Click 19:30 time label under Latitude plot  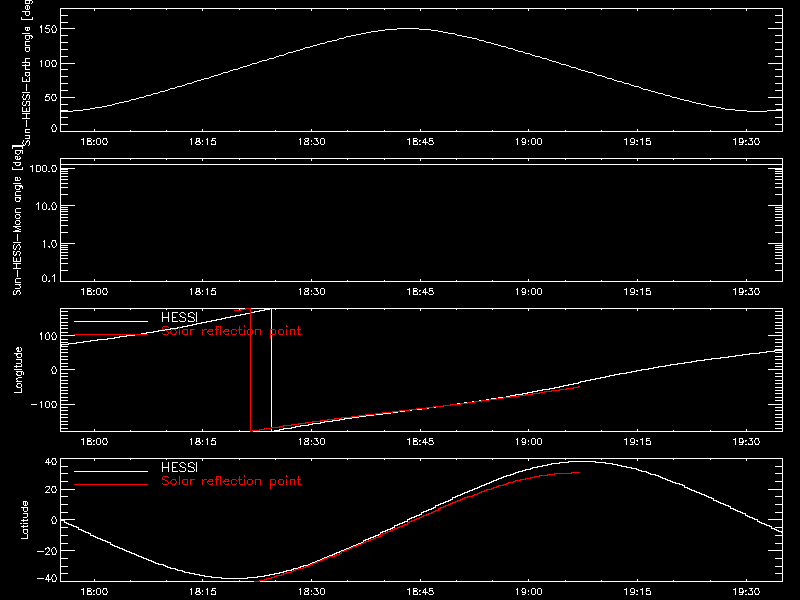pyautogui.click(x=746, y=591)
